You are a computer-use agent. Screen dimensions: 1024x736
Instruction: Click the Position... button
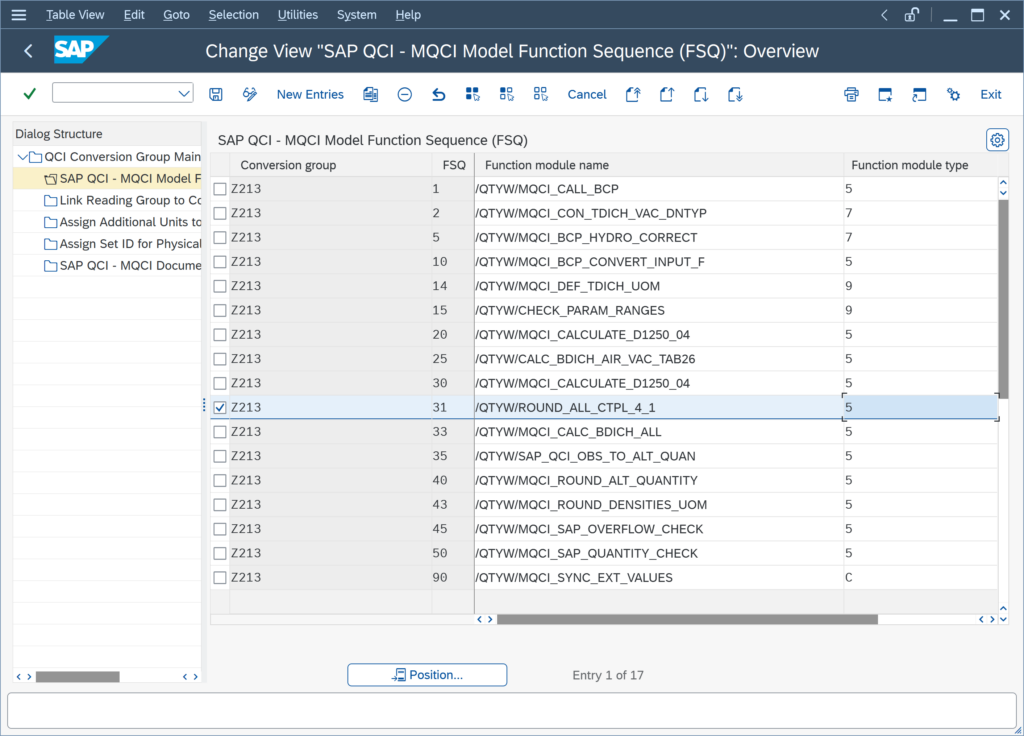pyautogui.click(x=427, y=675)
